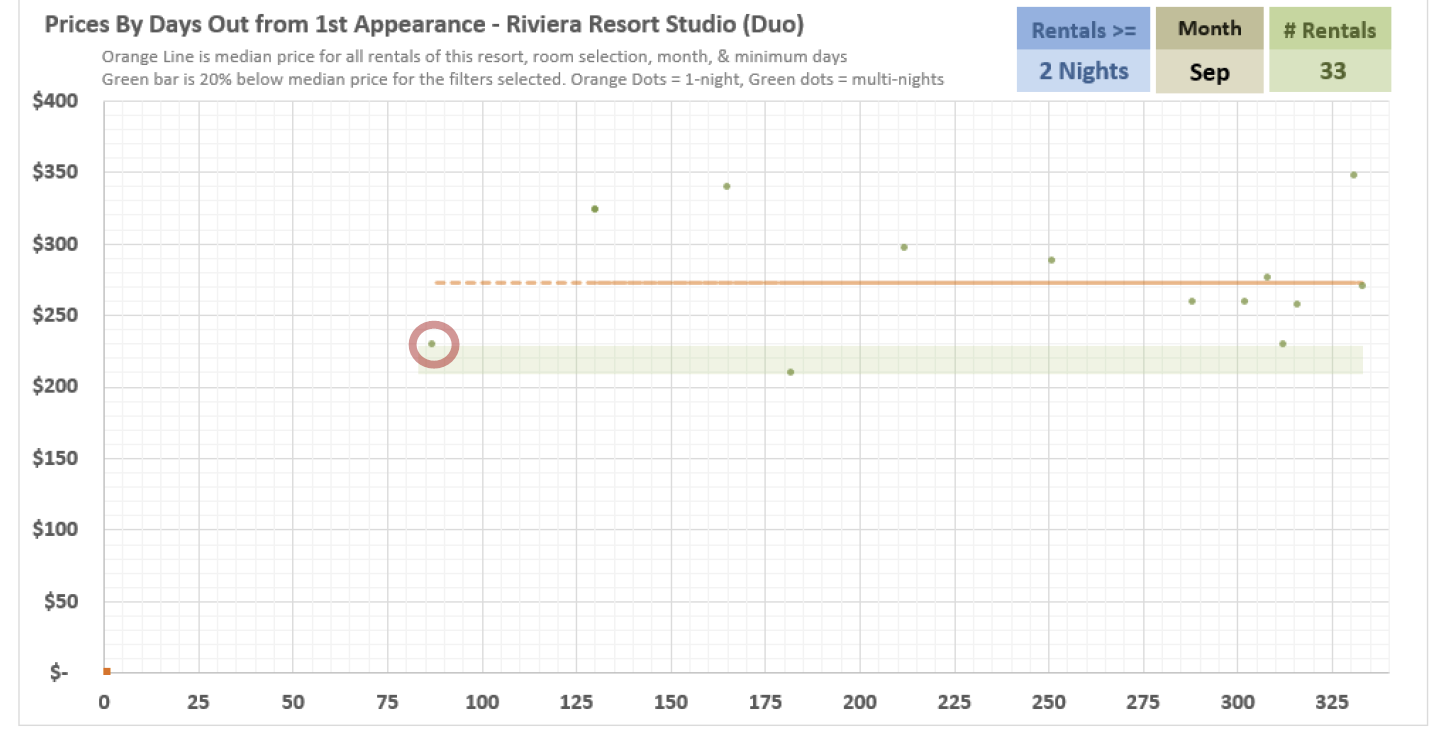Click the 225 label on the x-axis
The width and height of the screenshot is (1454, 734).
[x=955, y=702]
